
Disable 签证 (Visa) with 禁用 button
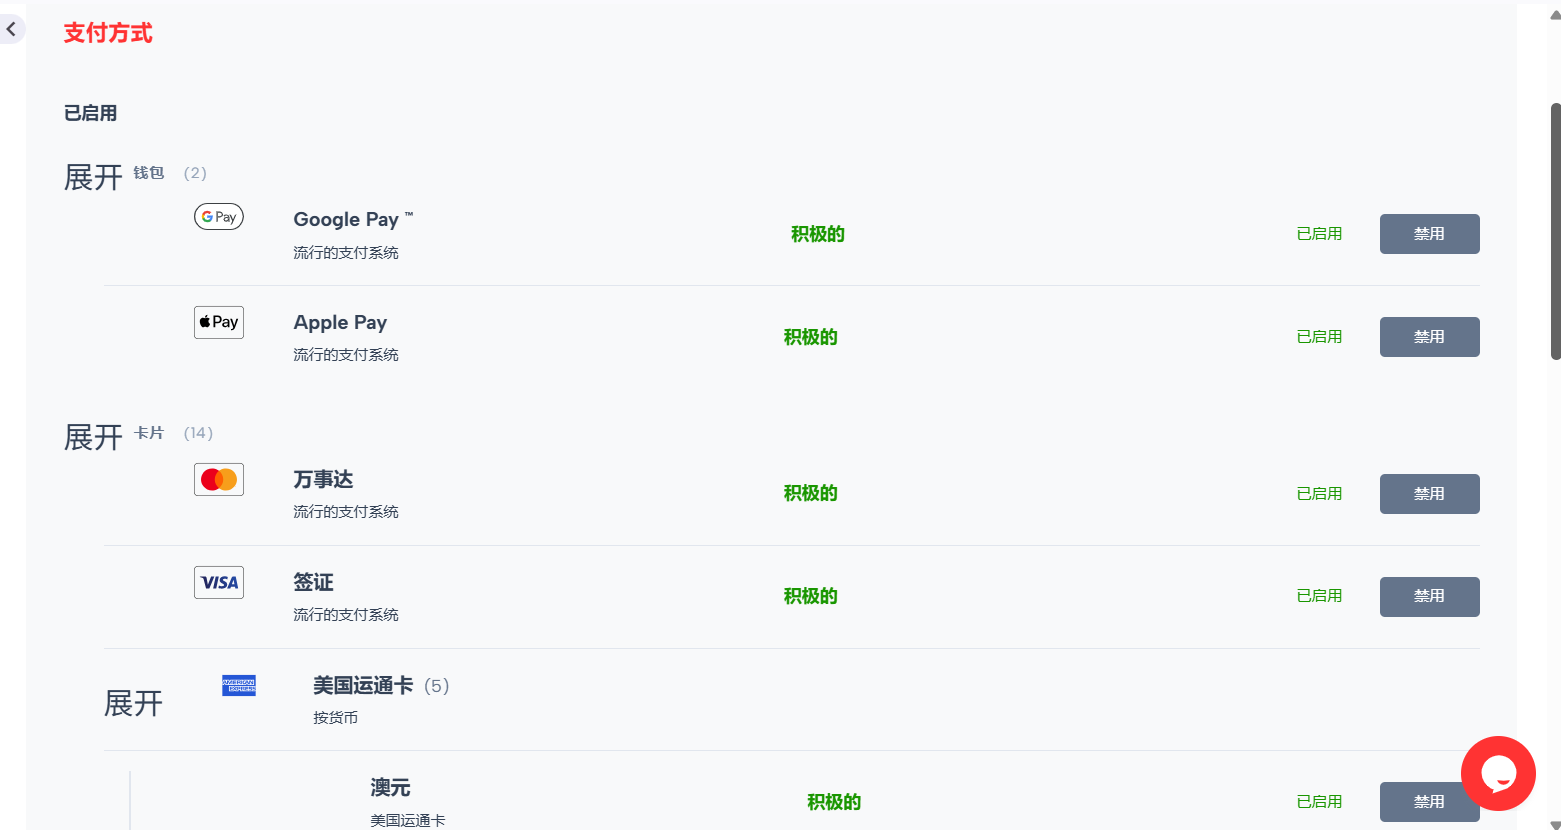click(1430, 597)
